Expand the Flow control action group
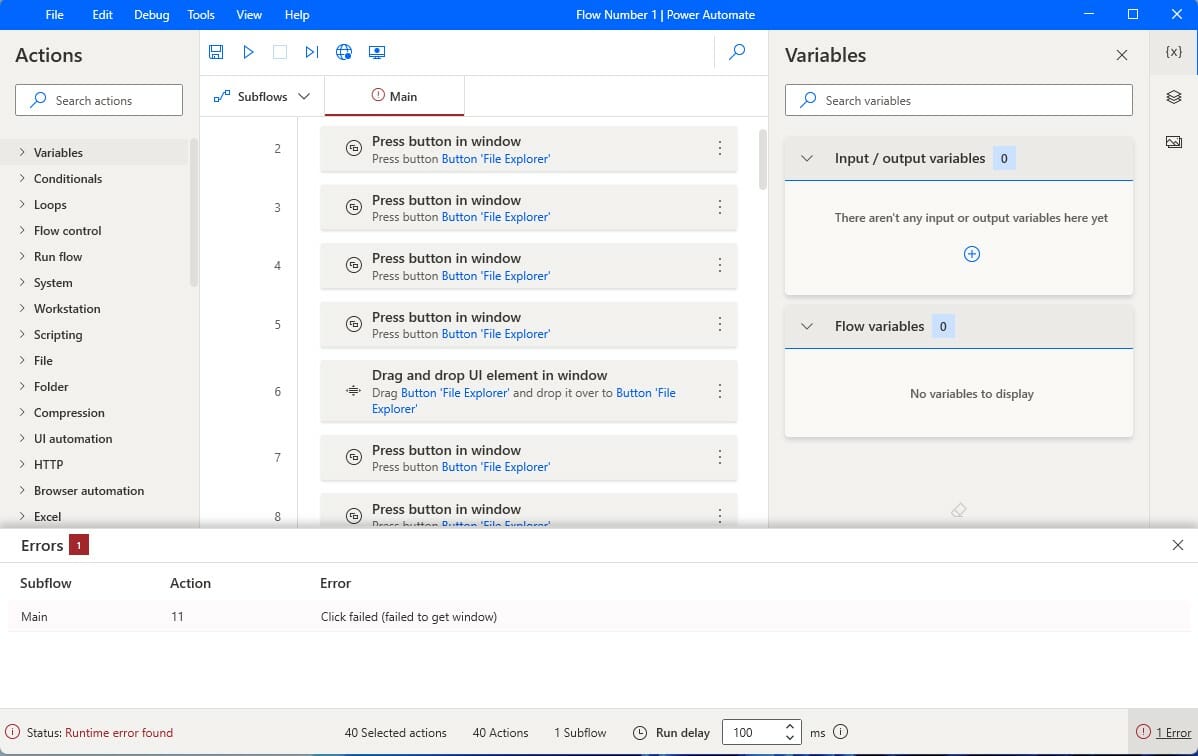The height and width of the screenshot is (756, 1198). (x=21, y=230)
